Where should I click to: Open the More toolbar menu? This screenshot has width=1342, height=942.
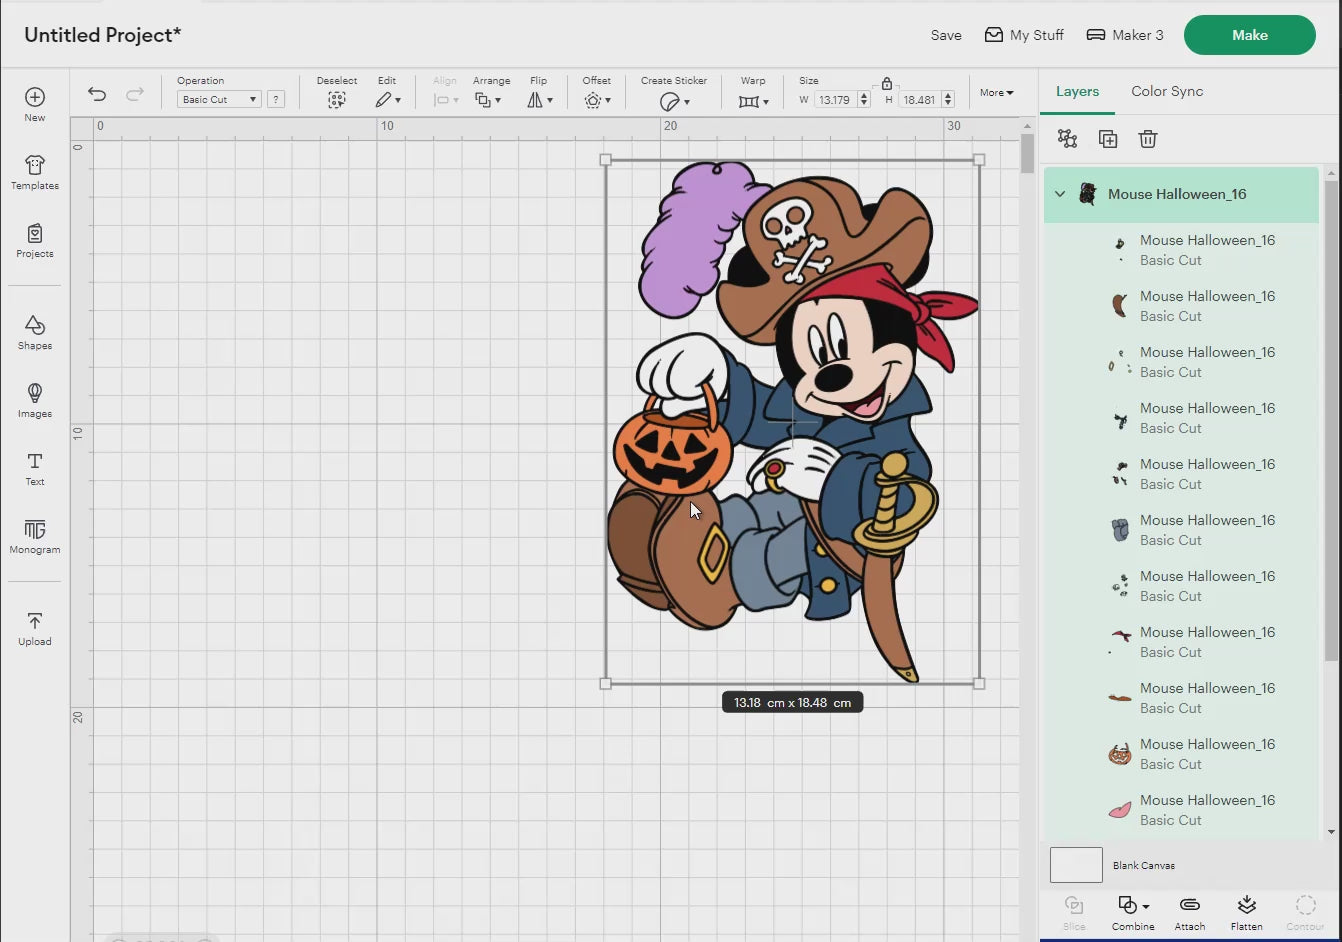(996, 92)
